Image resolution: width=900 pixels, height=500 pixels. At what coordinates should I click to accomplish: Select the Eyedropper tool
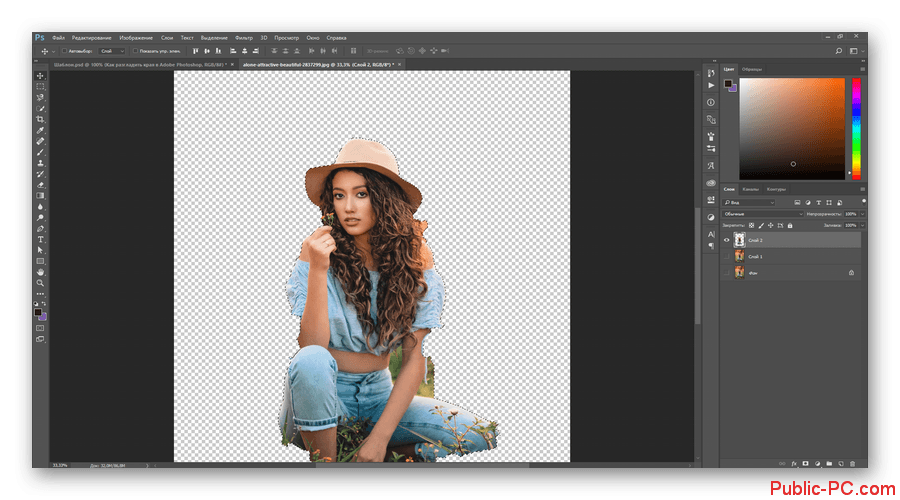[x=41, y=130]
